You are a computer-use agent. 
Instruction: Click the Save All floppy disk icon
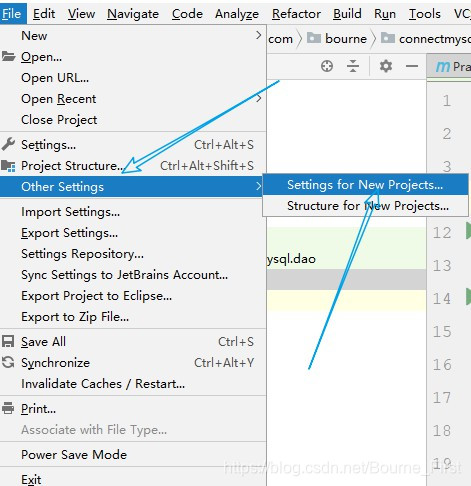coord(8,342)
